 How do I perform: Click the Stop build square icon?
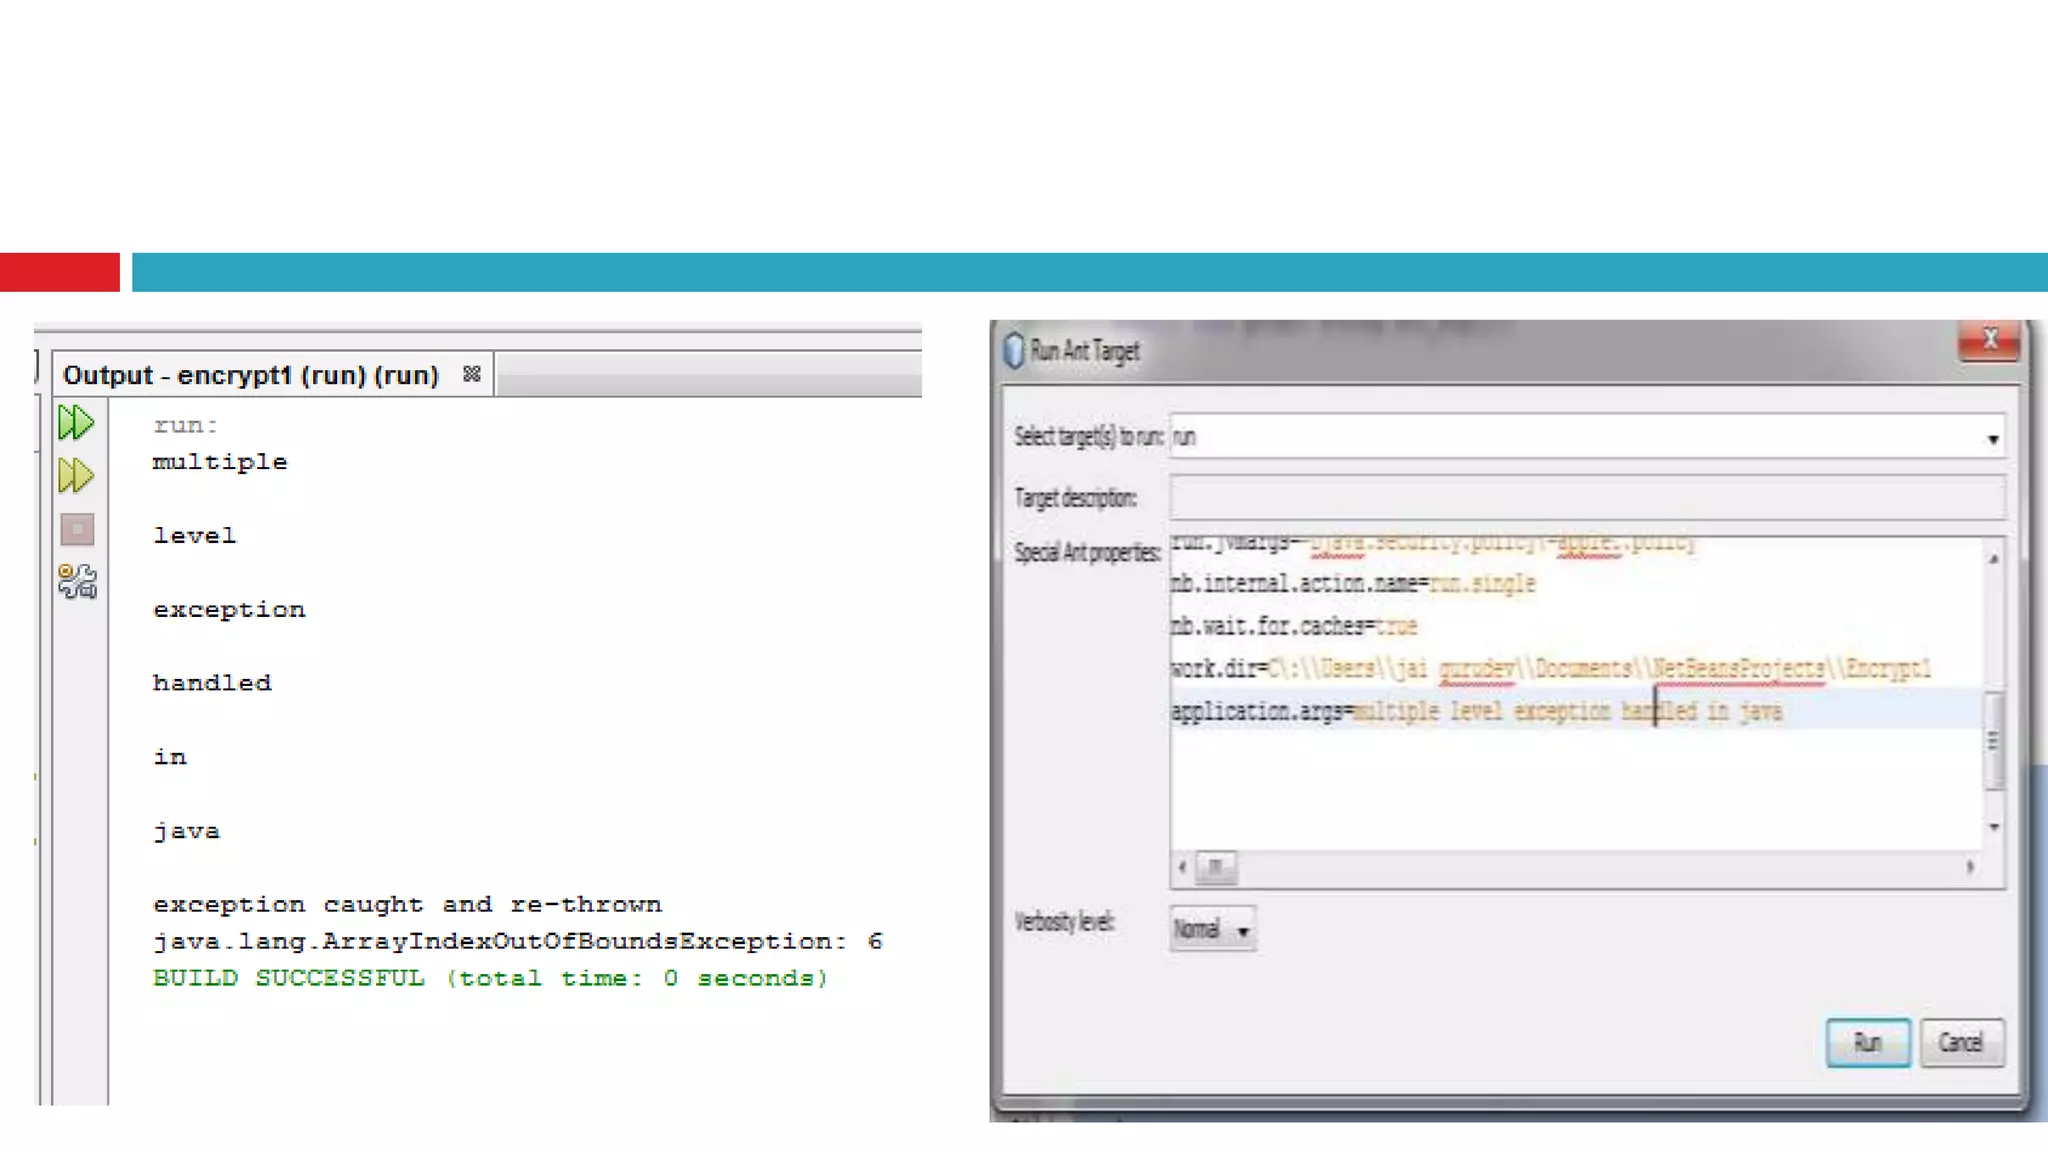(x=77, y=529)
